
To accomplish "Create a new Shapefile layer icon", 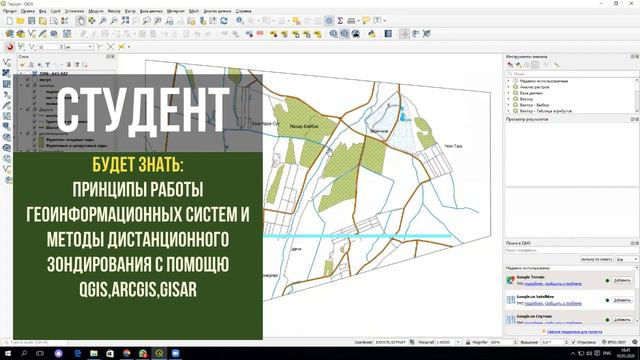I will click(31, 34).
